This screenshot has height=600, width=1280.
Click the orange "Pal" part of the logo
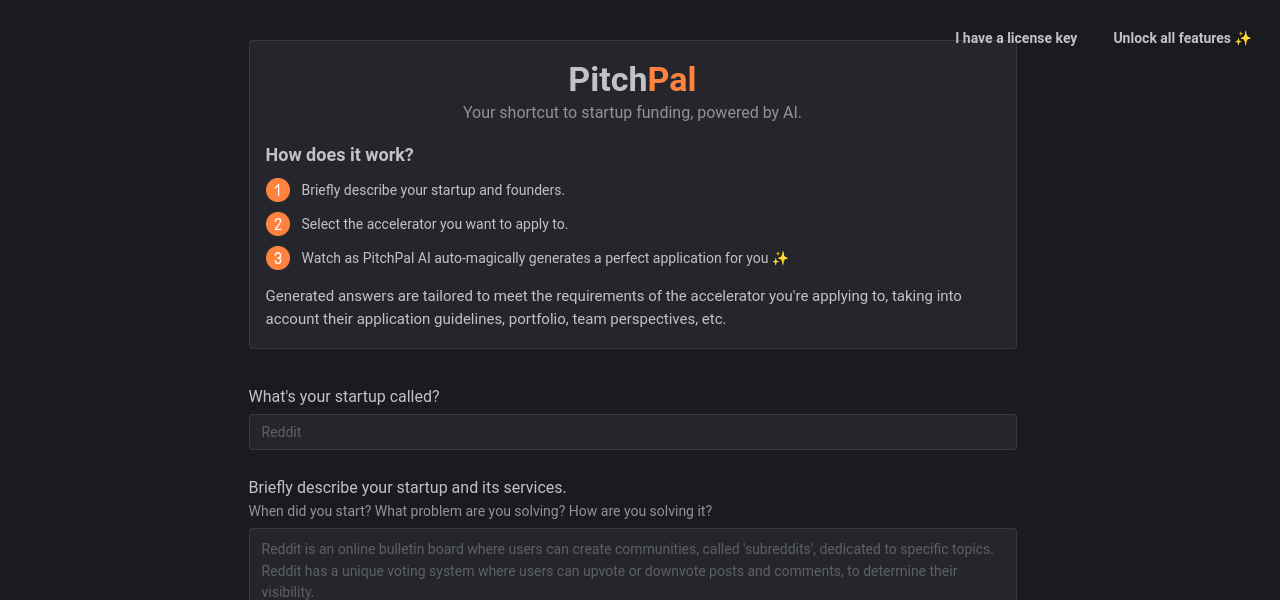click(672, 80)
